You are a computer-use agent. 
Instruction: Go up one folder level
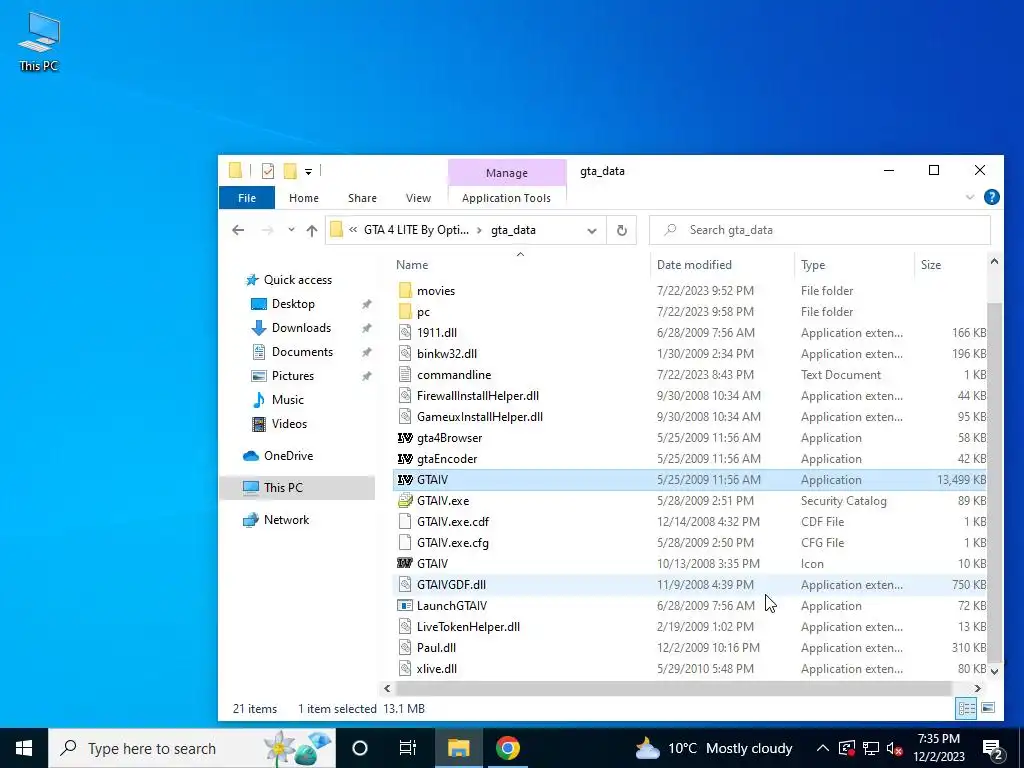click(312, 230)
